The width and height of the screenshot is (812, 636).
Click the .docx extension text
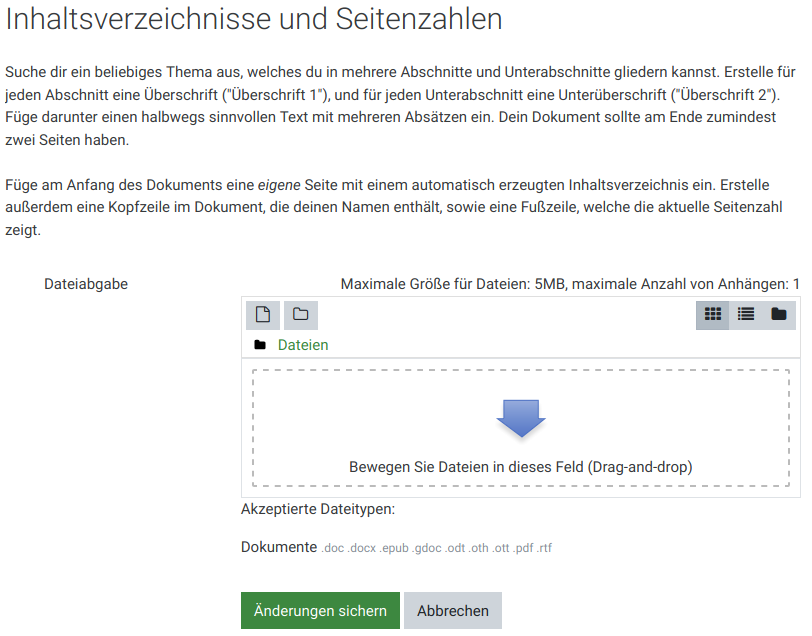click(x=361, y=549)
